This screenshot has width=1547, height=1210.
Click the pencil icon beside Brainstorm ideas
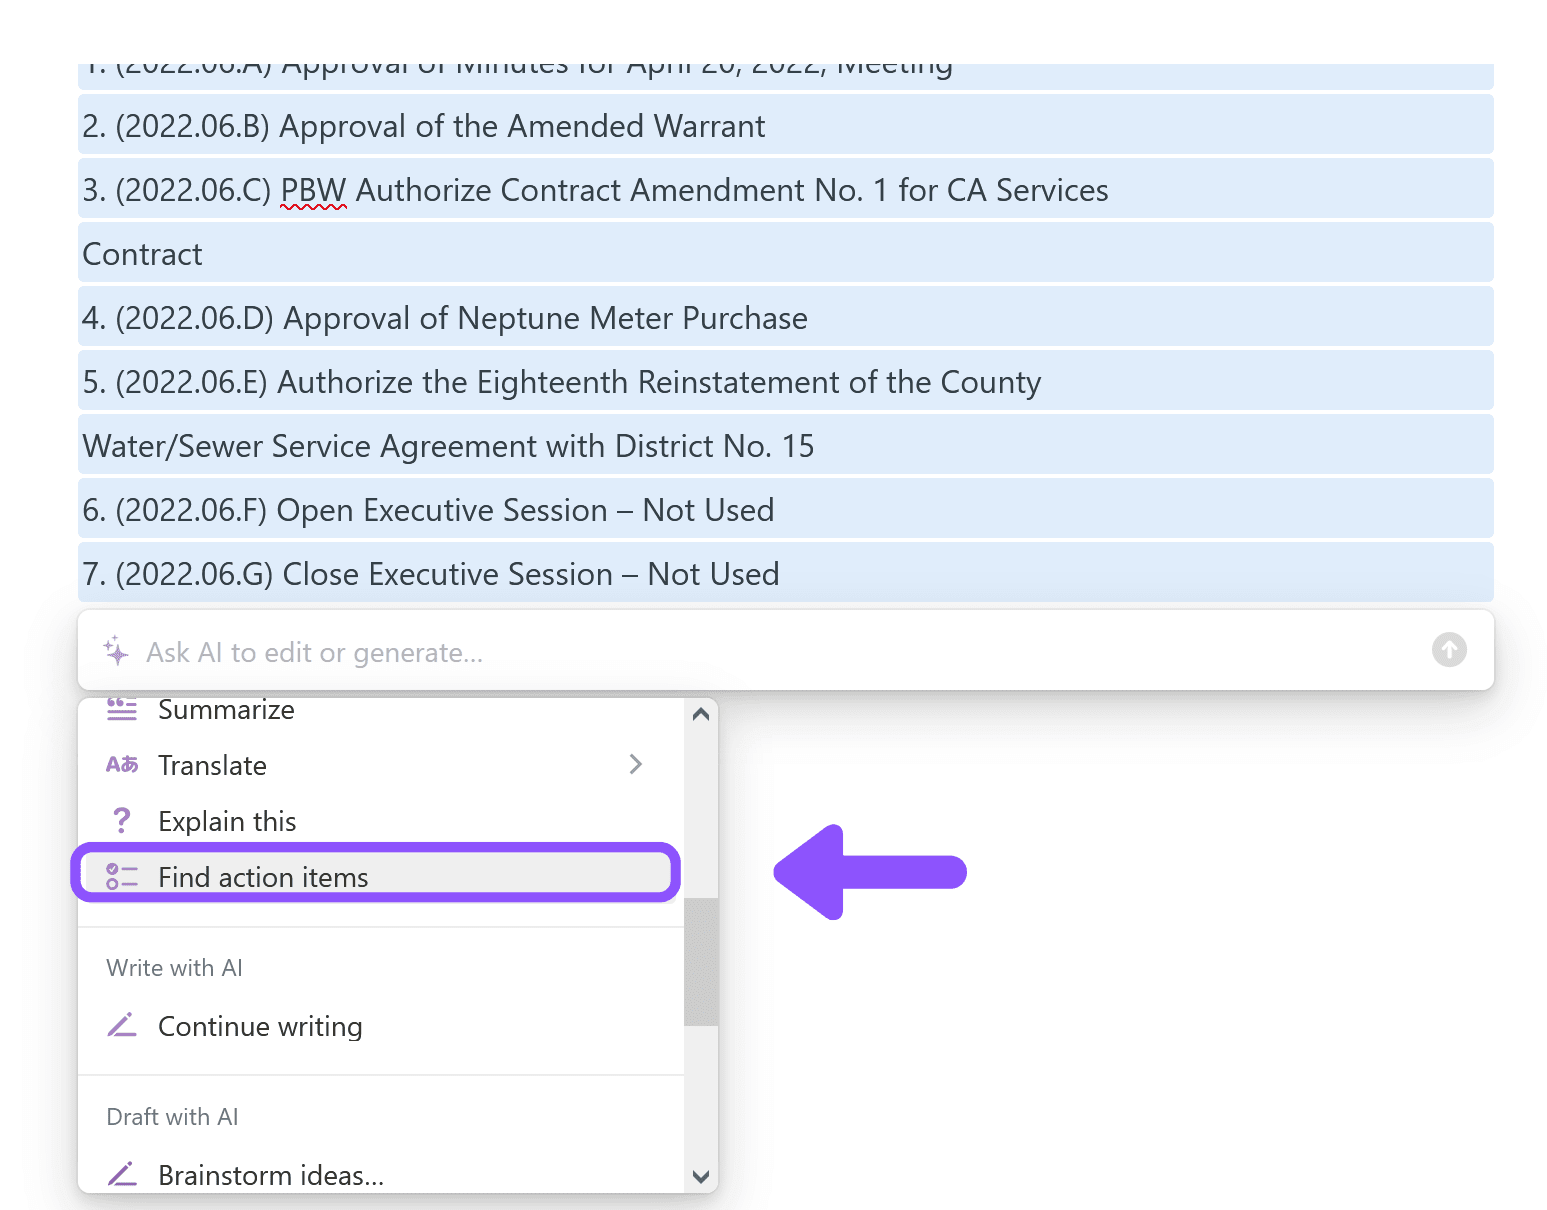click(x=122, y=1173)
